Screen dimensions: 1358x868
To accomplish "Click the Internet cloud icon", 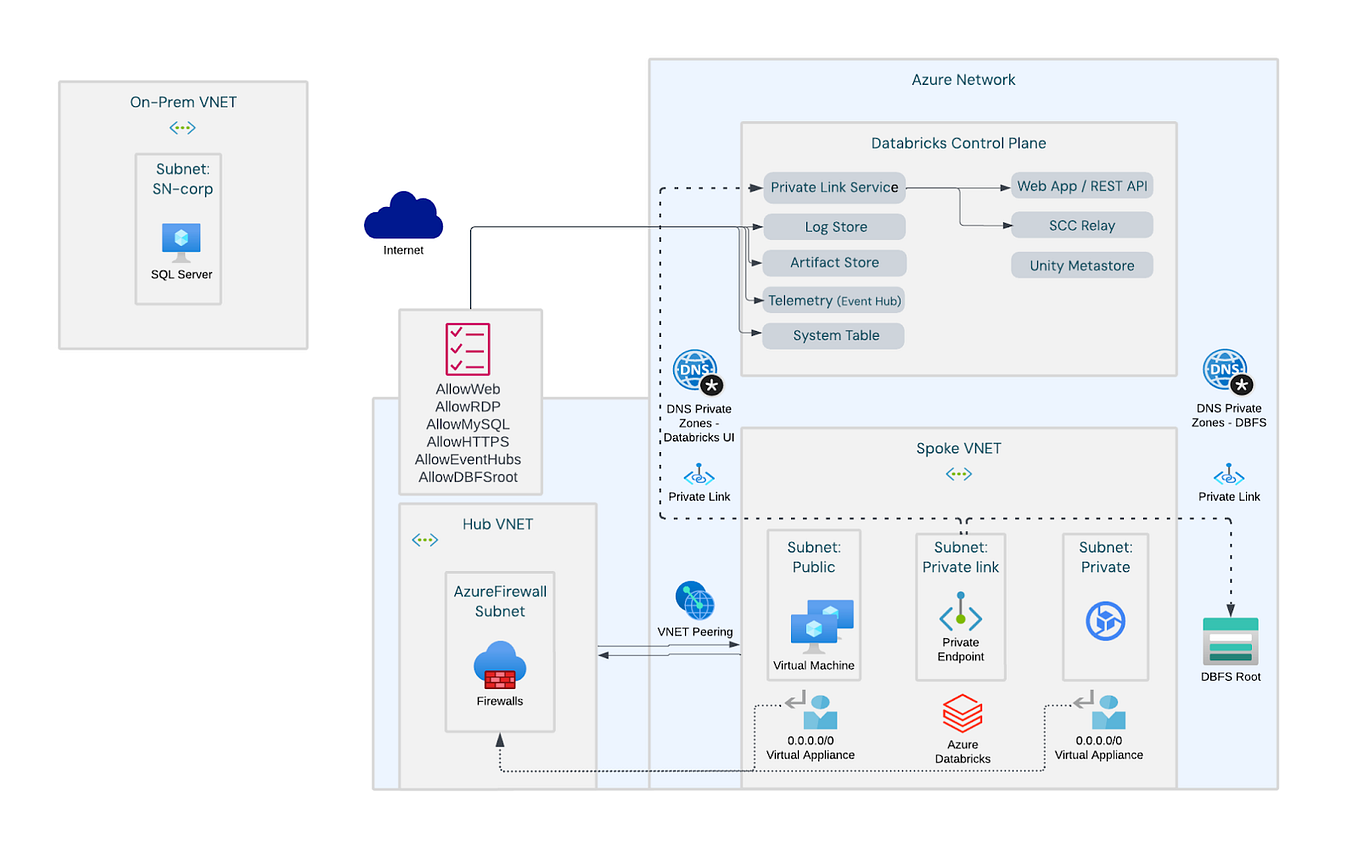I will click(x=402, y=215).
